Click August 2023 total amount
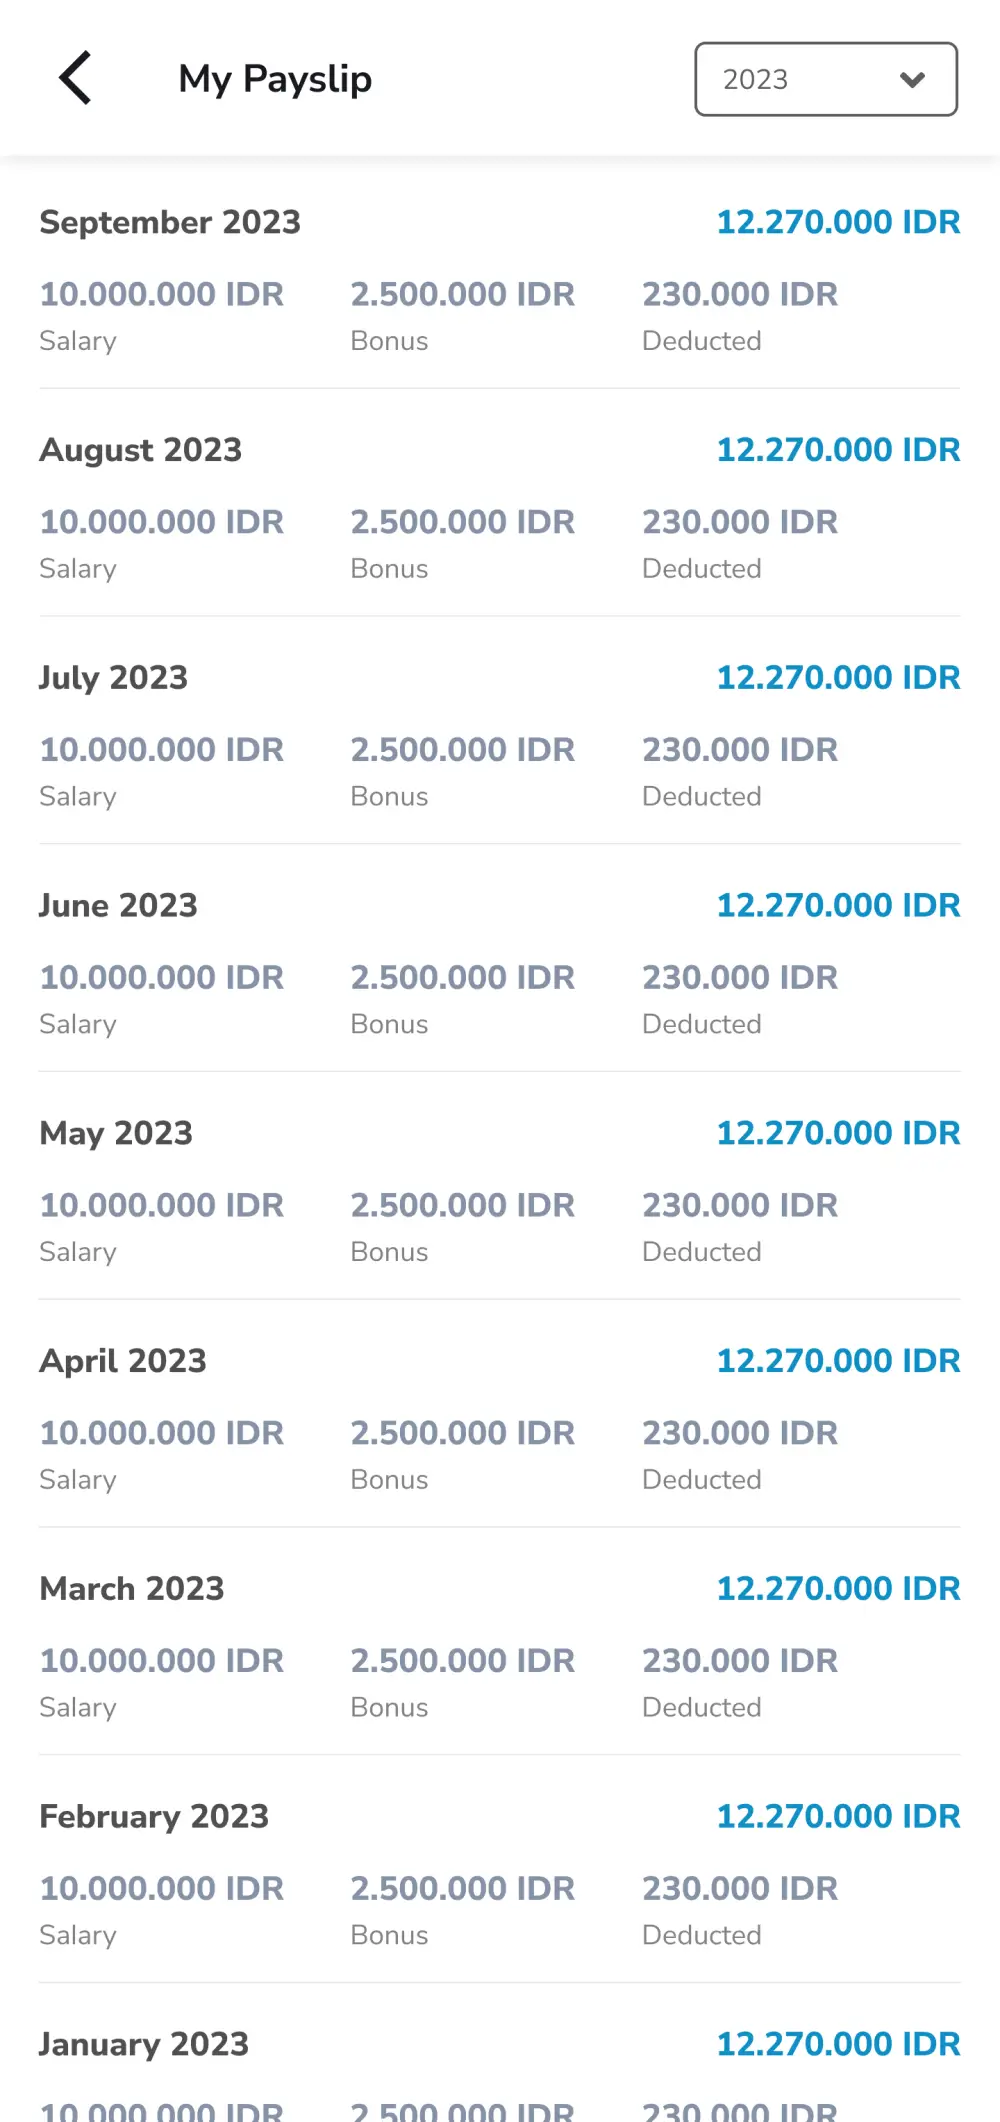The image size is (1000, 2122). click(x=838, y=450)
